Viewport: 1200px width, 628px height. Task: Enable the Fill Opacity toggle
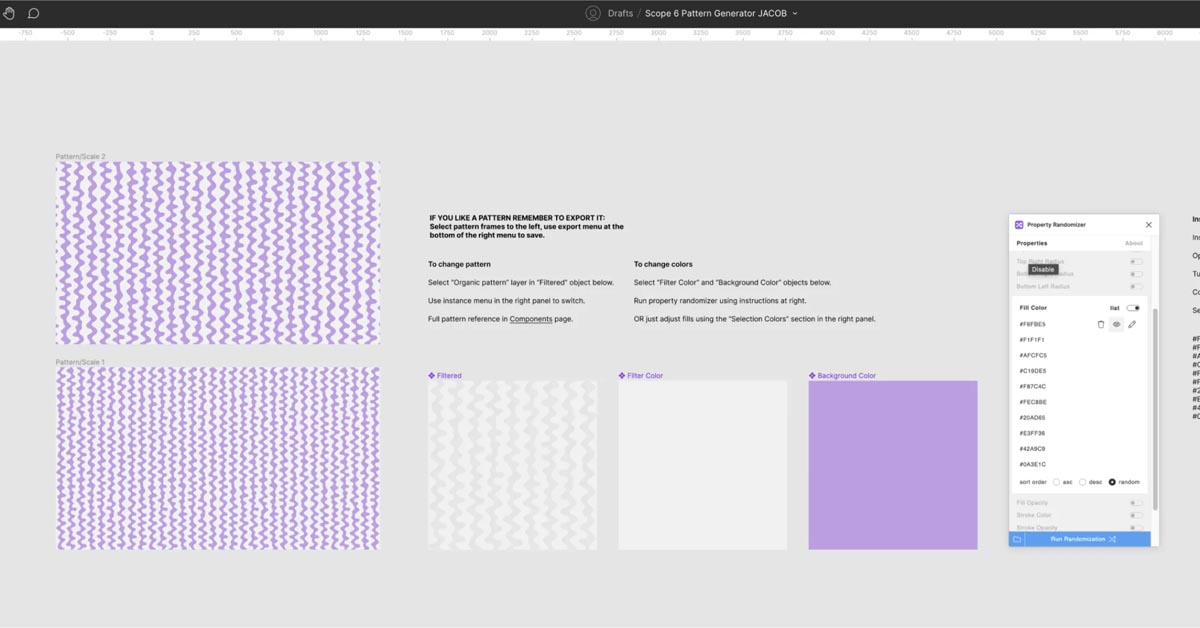pos(1136,503)
